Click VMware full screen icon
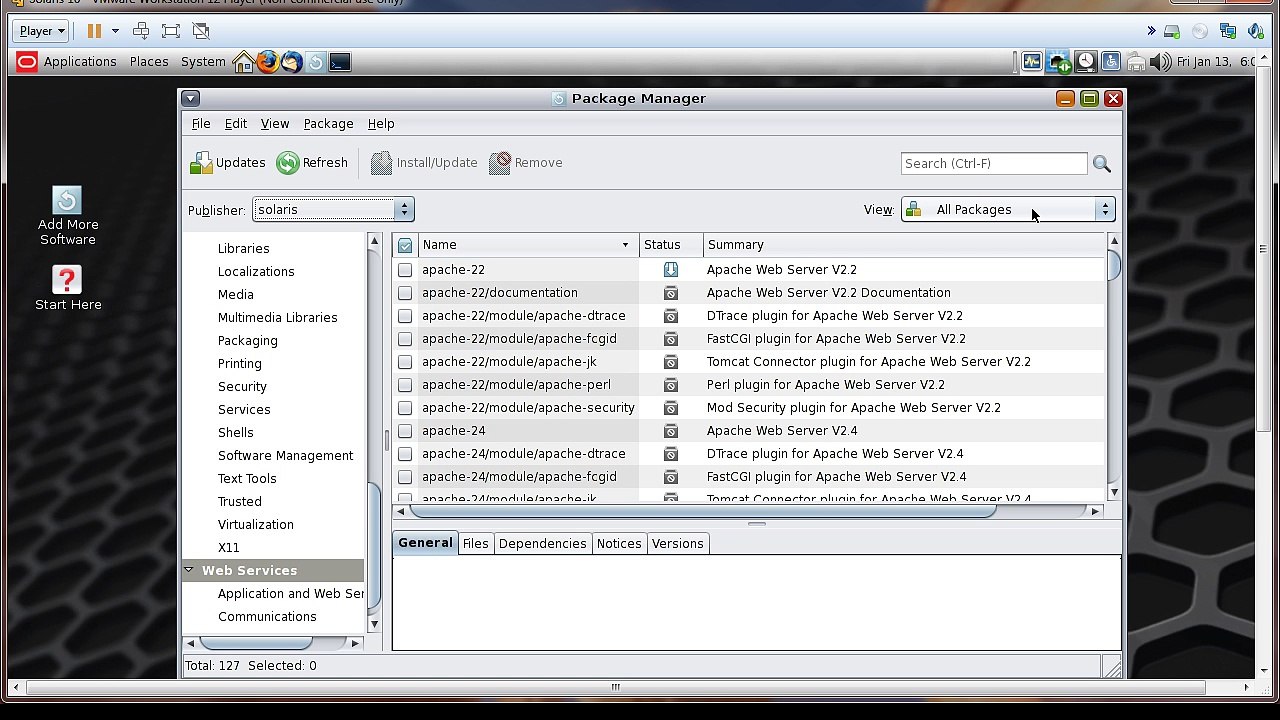The height and width of the screenshot is (720, 1280). [171, 31]
